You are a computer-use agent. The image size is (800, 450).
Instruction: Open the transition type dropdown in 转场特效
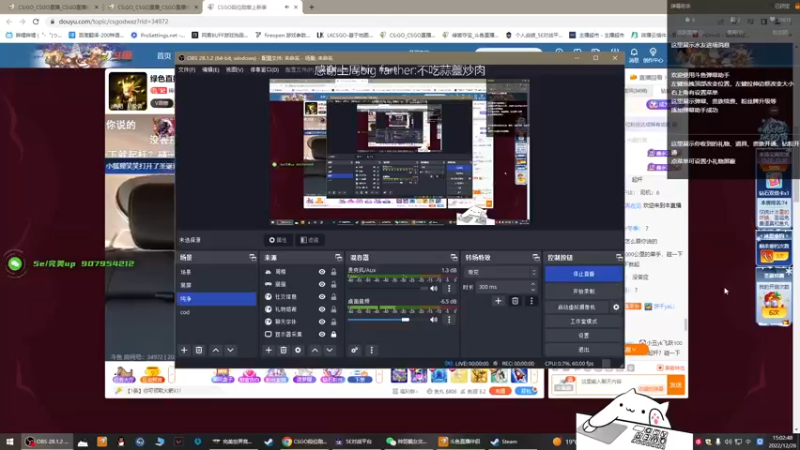point(501,272)
